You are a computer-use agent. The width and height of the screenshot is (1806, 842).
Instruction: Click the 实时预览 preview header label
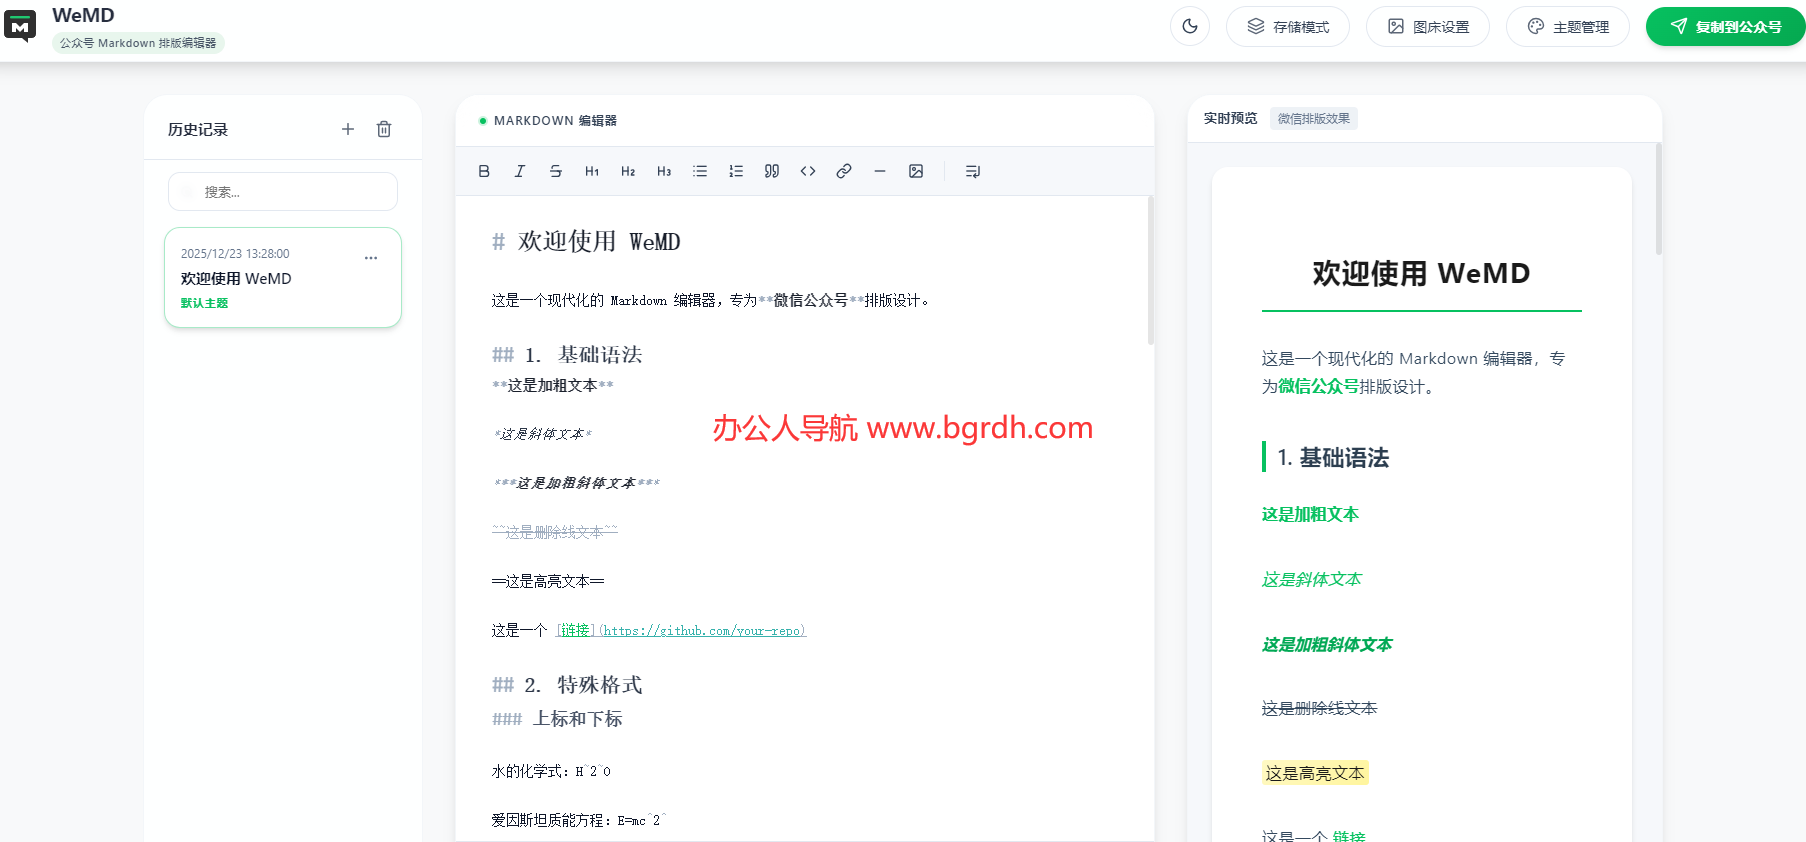[1230, 118]
